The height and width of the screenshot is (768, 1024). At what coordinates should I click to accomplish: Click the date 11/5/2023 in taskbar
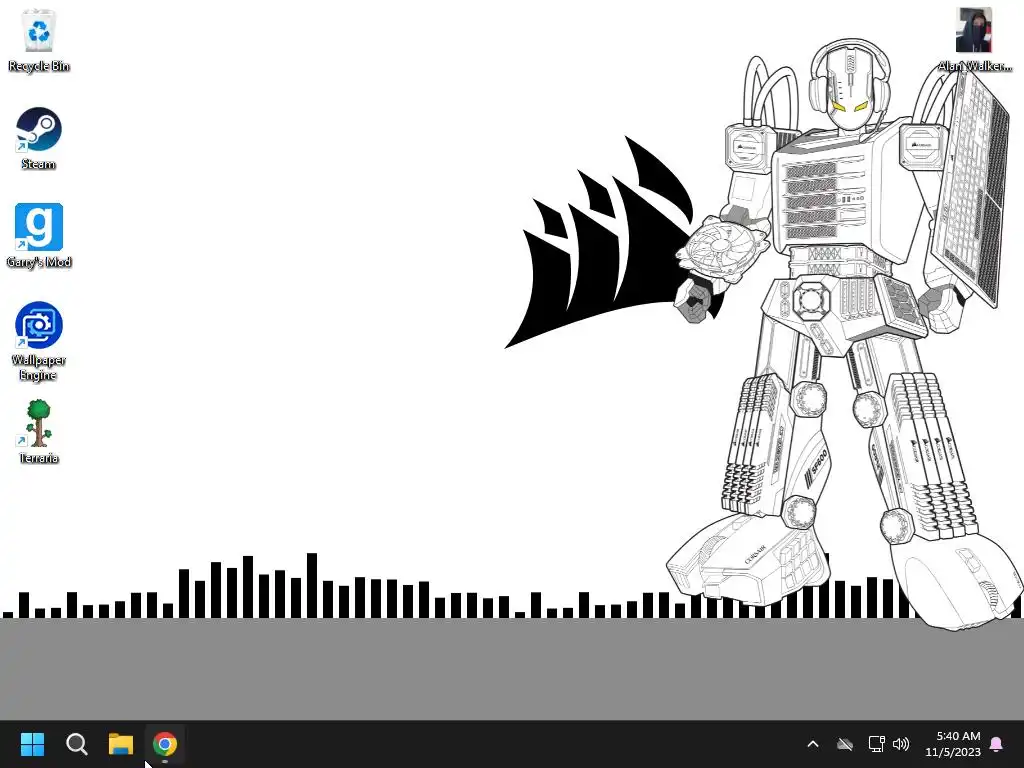(953, 752)
